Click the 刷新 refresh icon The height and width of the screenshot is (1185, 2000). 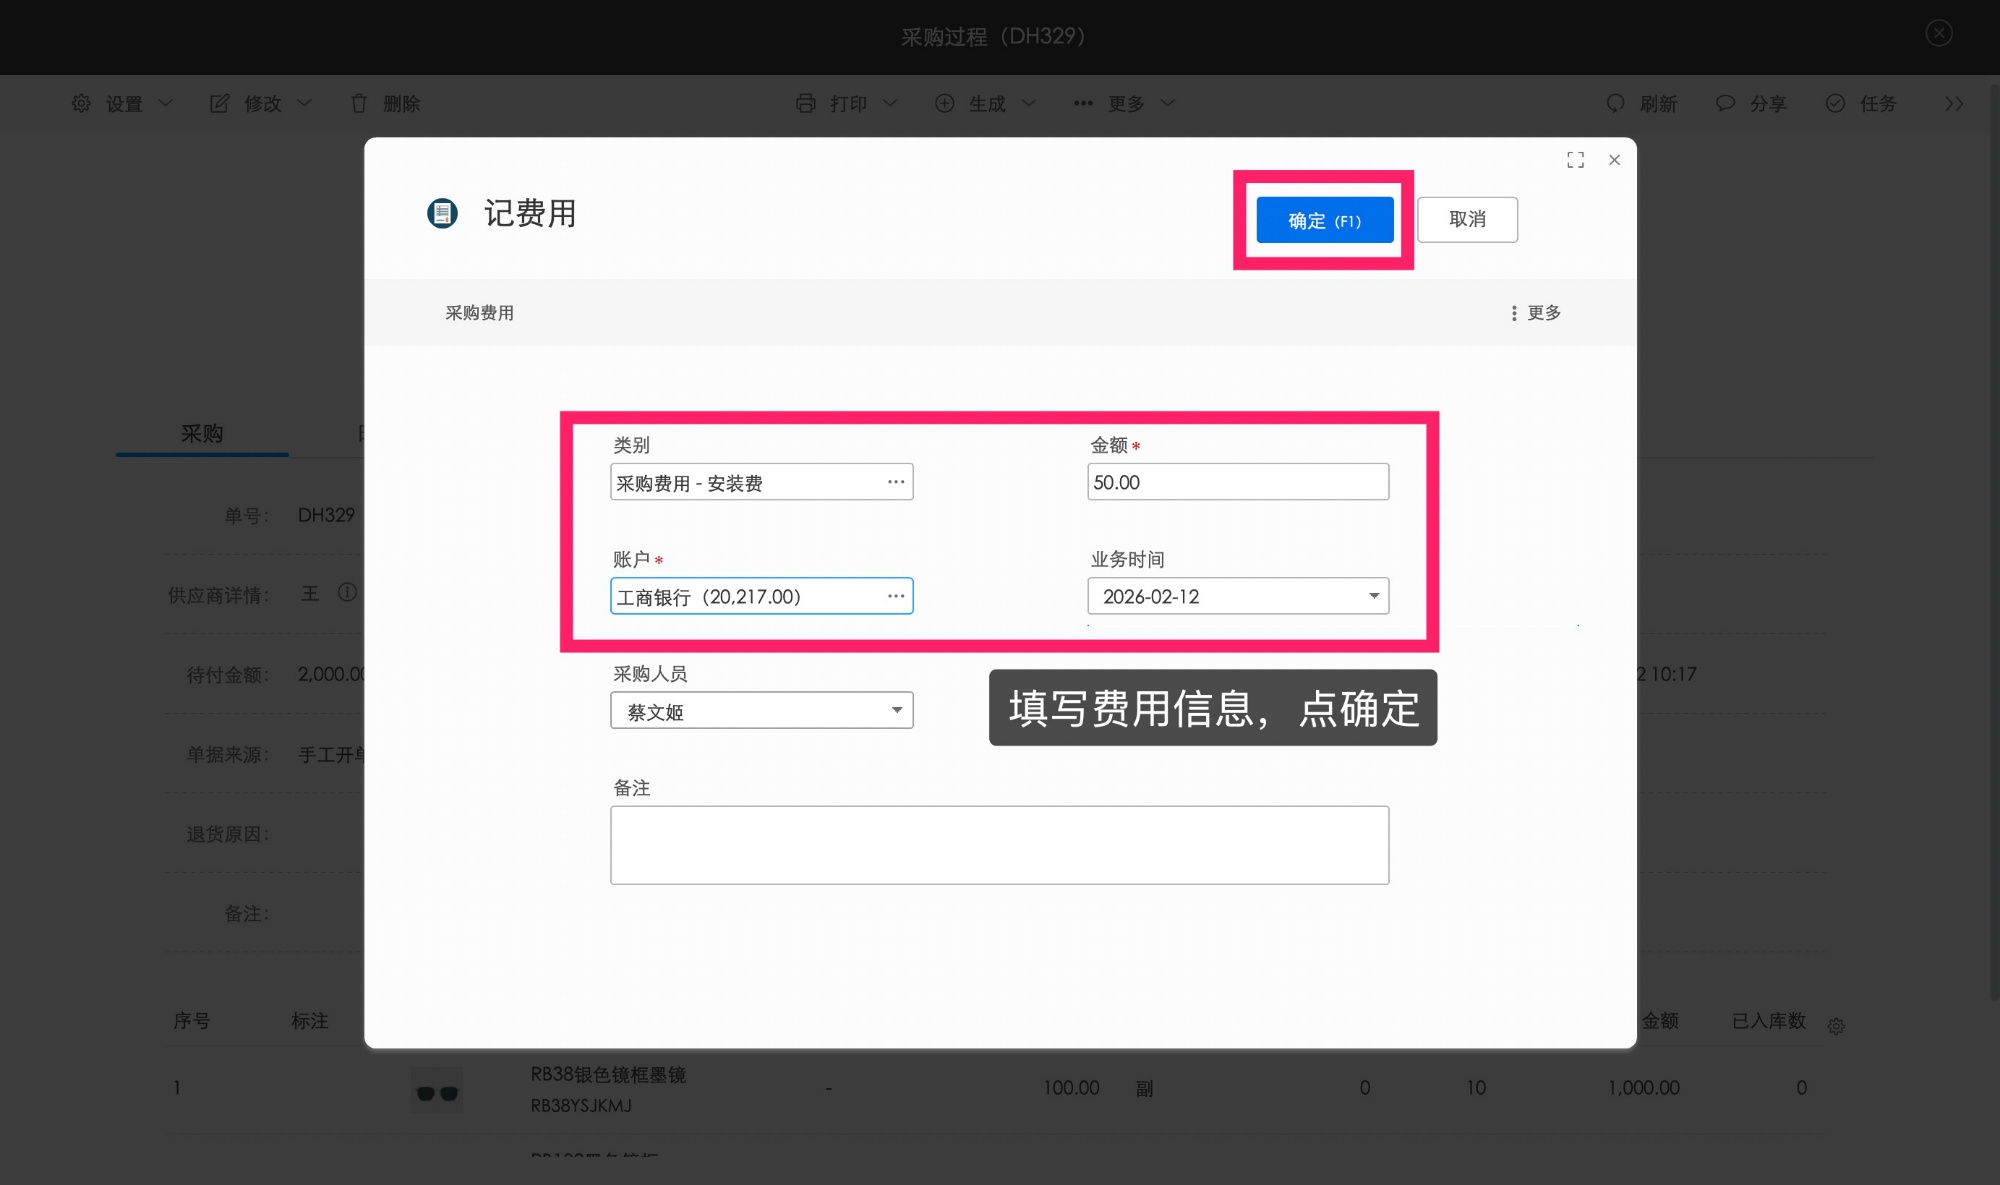pyautogui.click(x=1616, y=103)
